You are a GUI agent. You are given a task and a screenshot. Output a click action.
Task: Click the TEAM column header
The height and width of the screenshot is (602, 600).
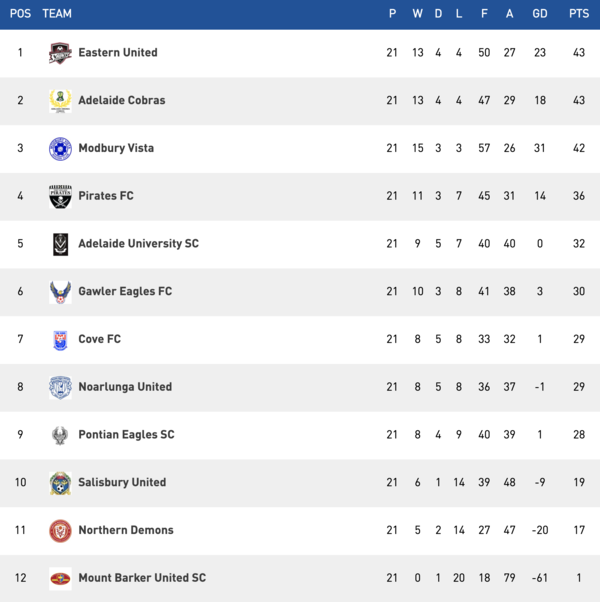(58, 14)
